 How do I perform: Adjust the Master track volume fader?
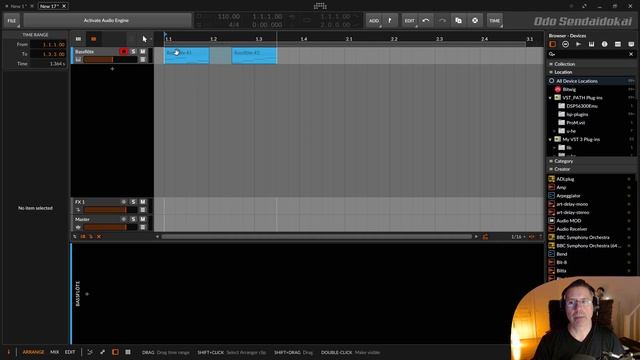(x=110, y=227)
